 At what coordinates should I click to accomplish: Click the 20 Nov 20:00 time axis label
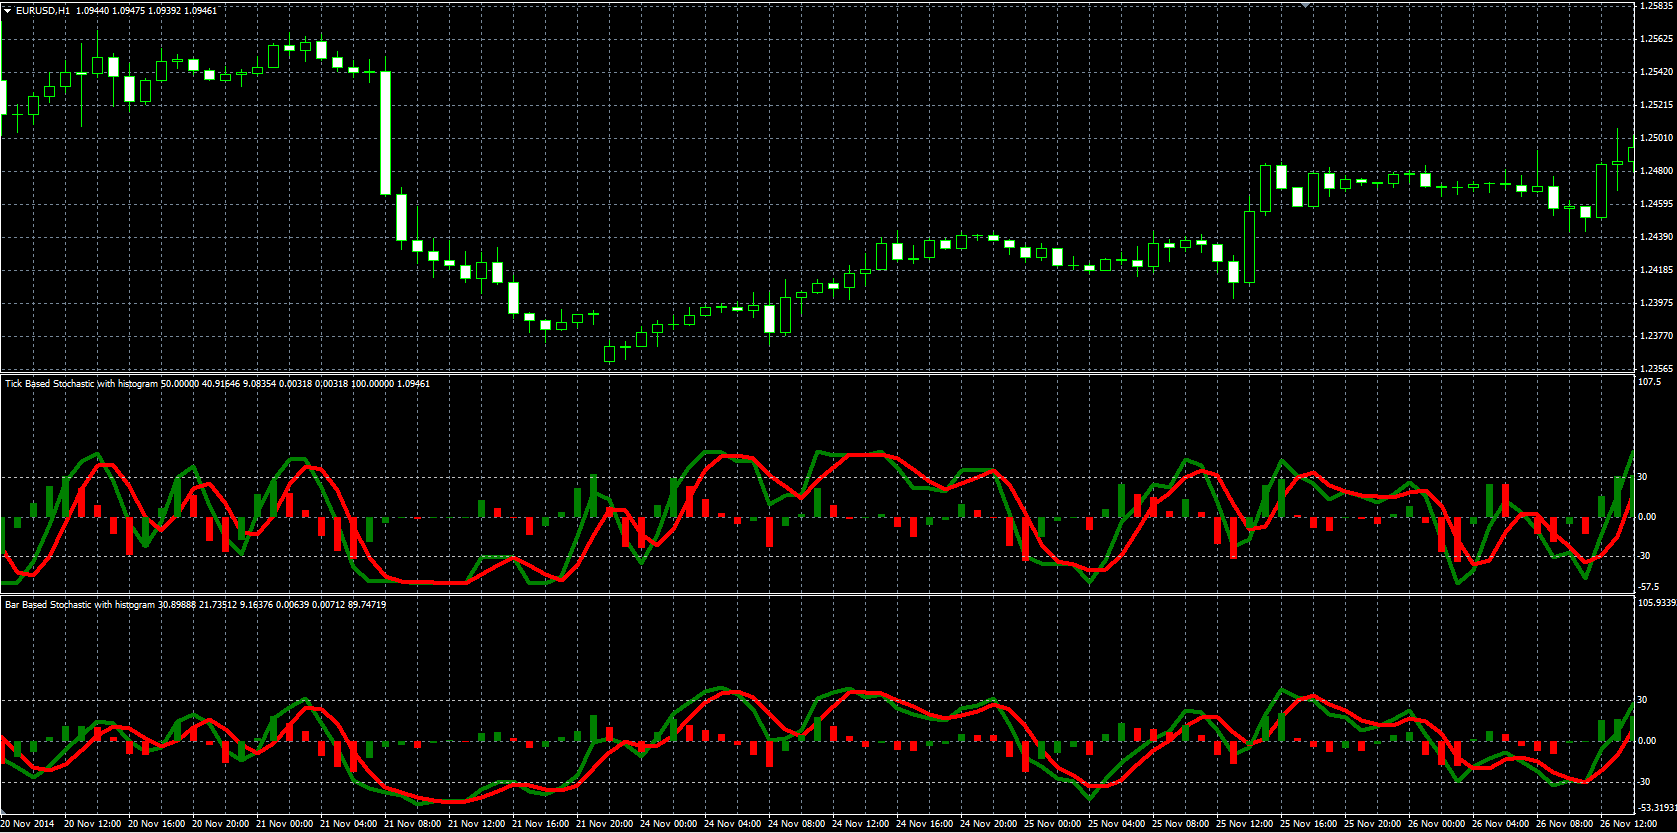pos(220,824)
